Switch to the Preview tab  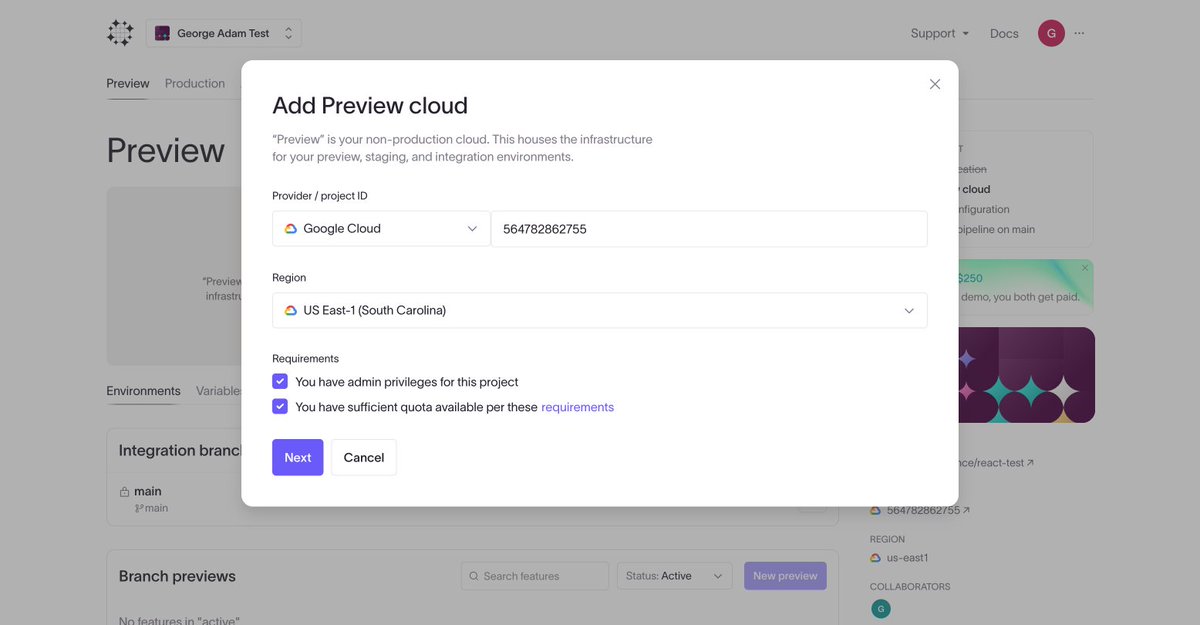128,83
